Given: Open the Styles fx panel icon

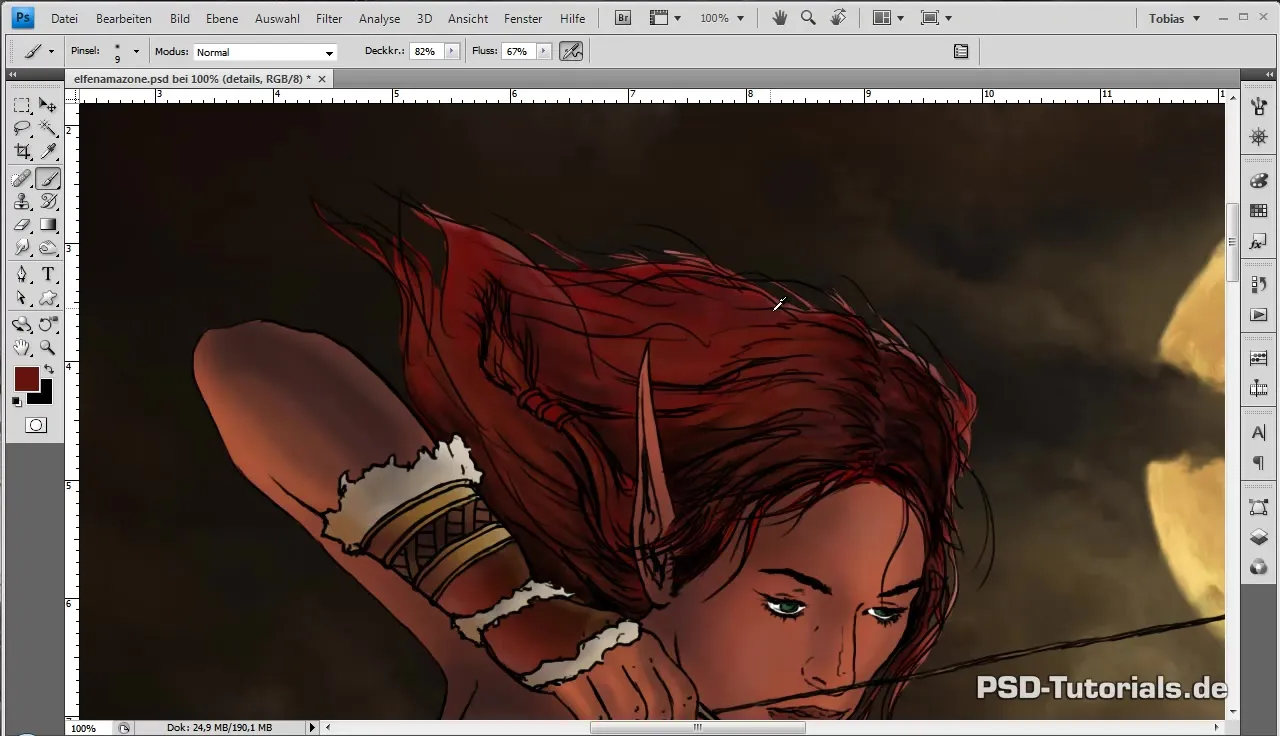Looking at the screenshot, I should point(1259,243).
